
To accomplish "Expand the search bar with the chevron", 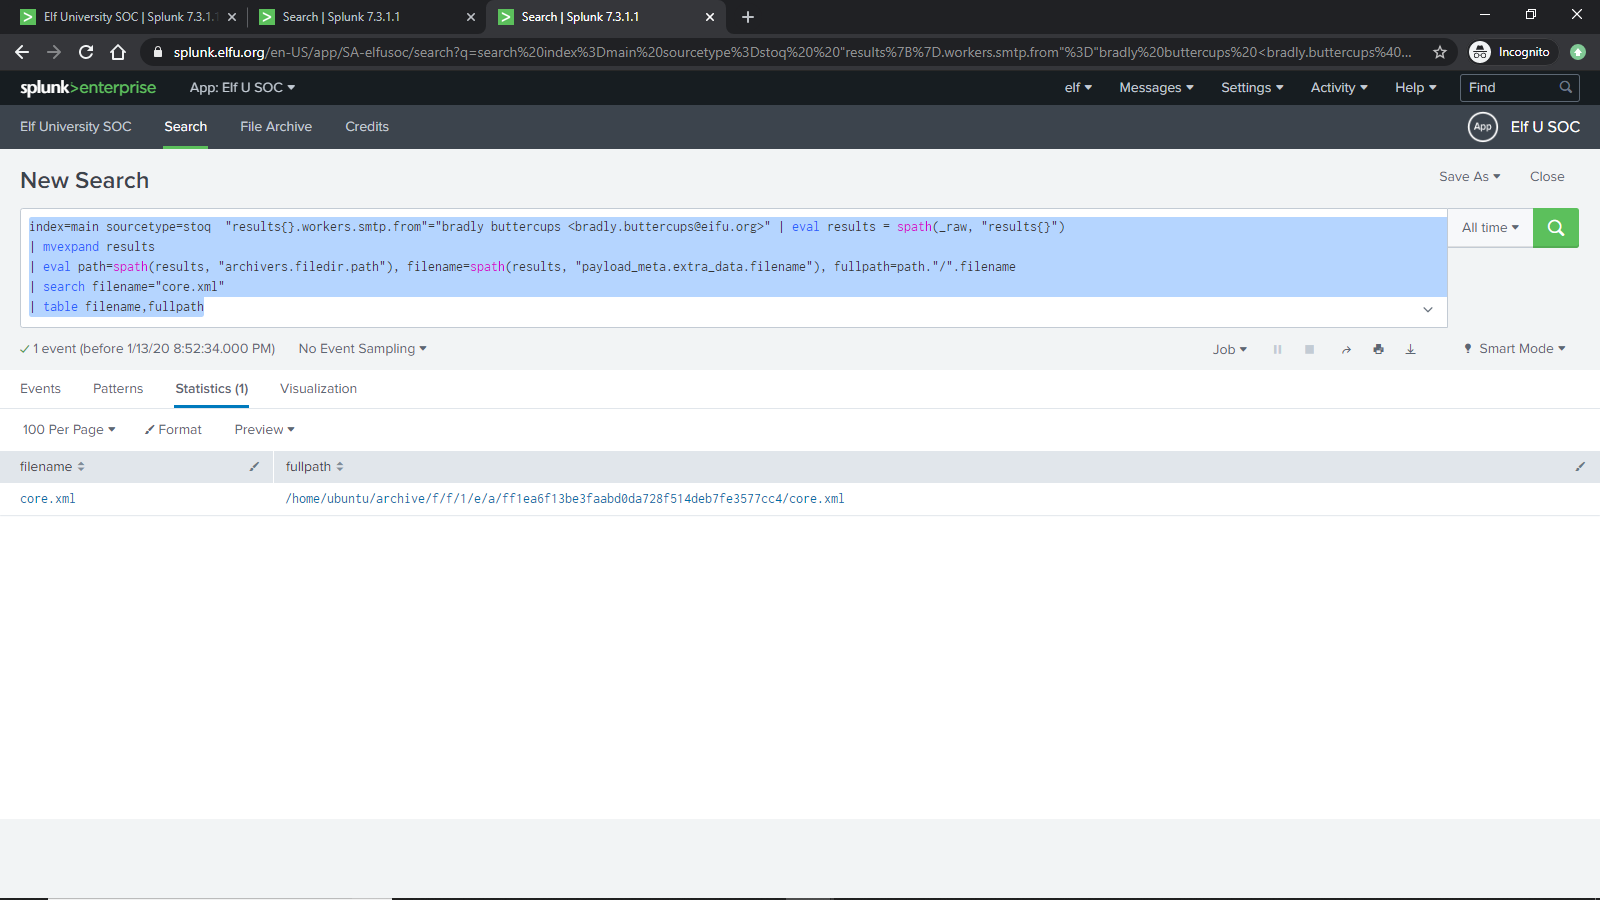I will 1428,310.
